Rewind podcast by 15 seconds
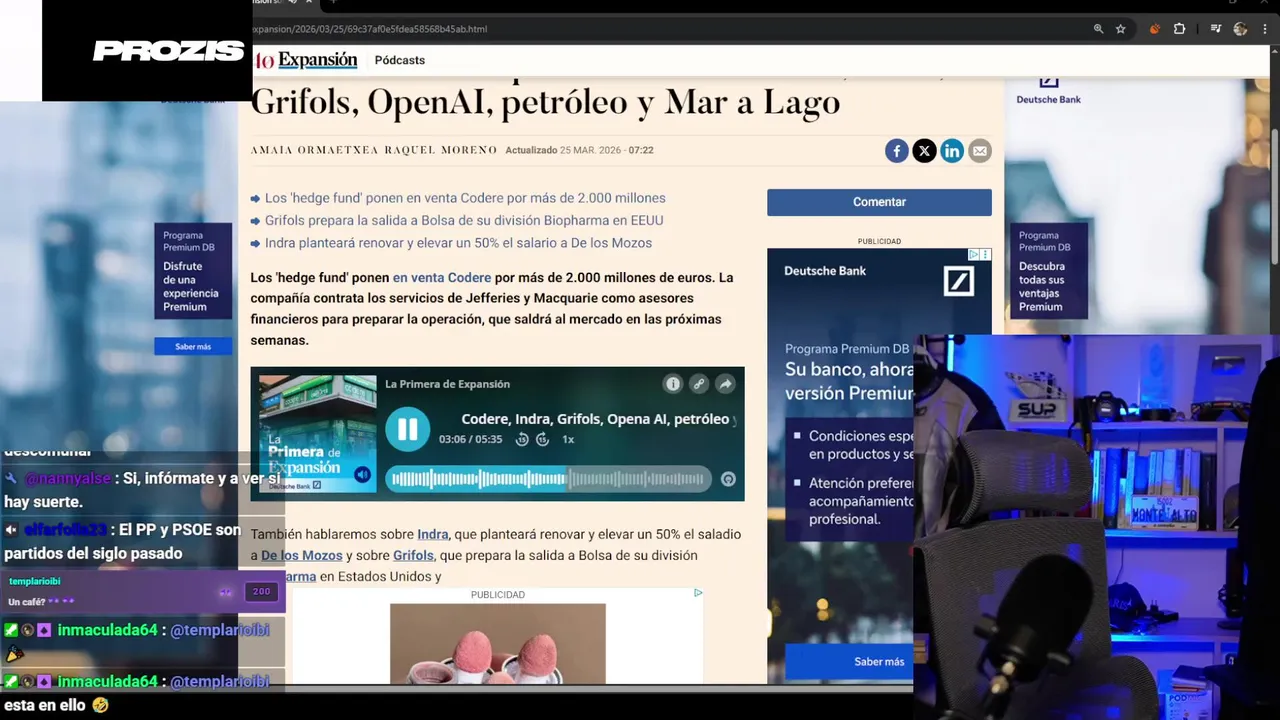Viewport: 1280px width, 720px height. click(x=522, y=440)
